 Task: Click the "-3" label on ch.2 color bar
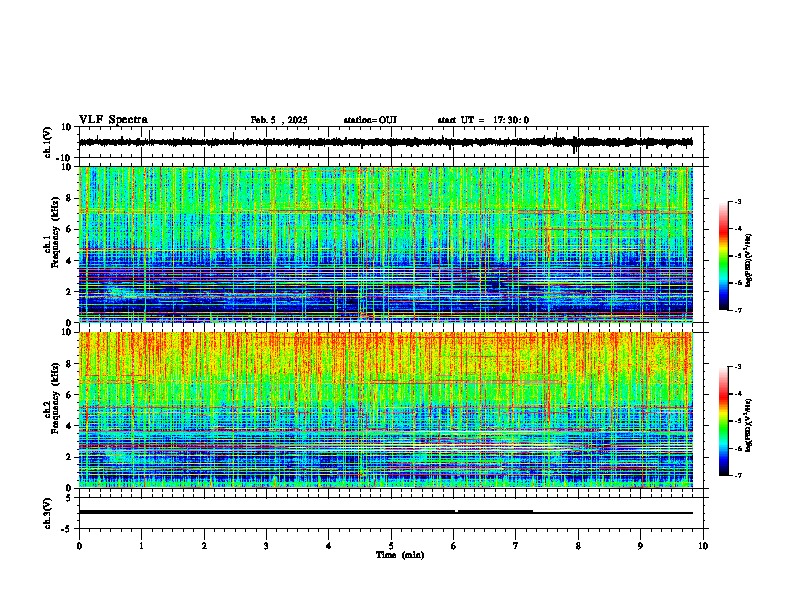pos(737,367)
